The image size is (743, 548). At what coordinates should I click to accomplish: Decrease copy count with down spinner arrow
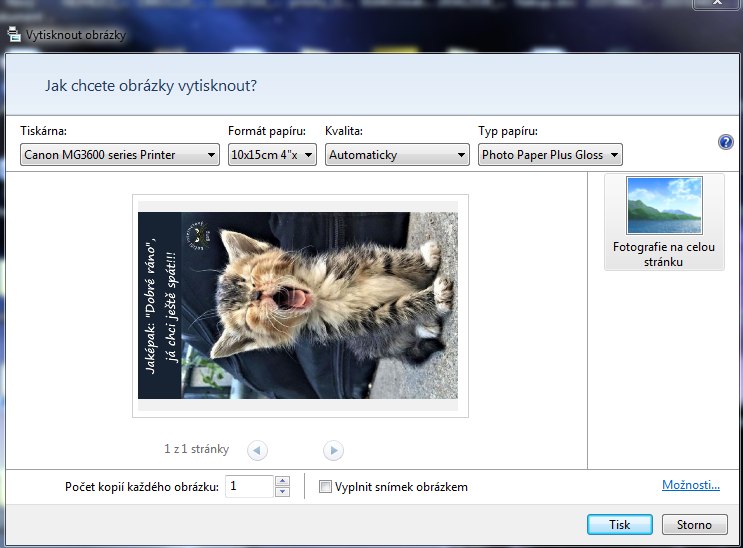(x=282, y=492)
